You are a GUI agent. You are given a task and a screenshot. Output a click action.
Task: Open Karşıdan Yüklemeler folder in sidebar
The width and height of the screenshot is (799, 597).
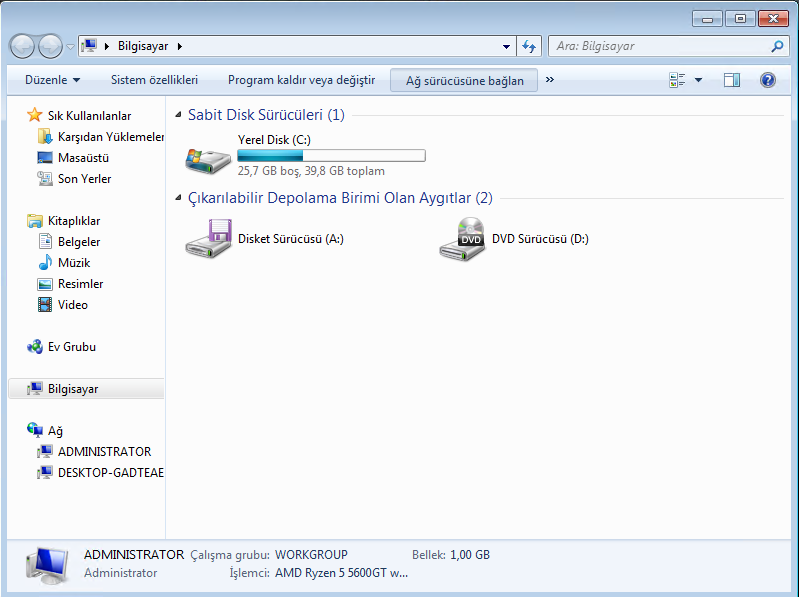pos(110,137)
